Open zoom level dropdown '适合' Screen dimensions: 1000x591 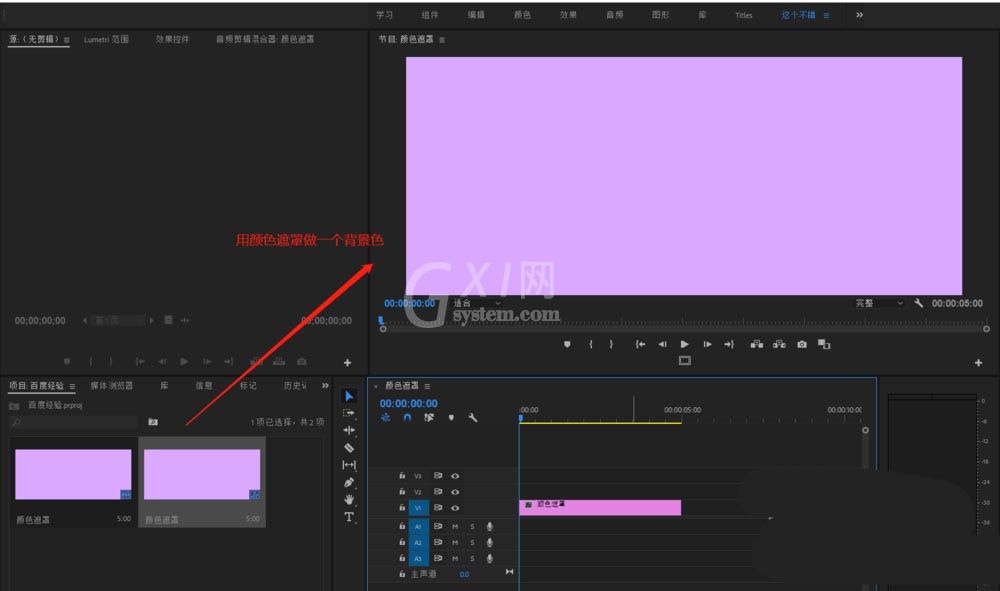[x=477, y=303]
